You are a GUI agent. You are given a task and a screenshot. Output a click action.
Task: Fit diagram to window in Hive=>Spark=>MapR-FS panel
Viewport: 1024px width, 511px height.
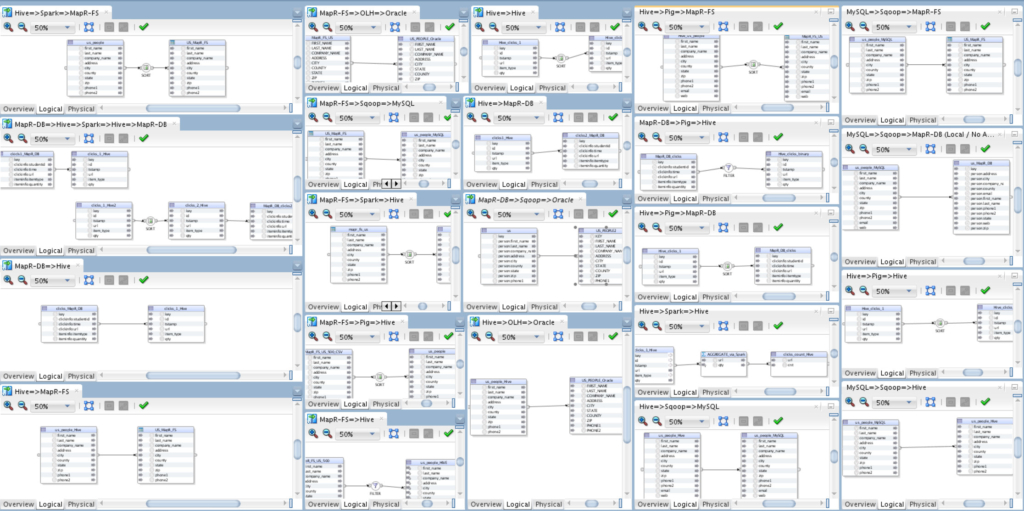tap(89, 27)
